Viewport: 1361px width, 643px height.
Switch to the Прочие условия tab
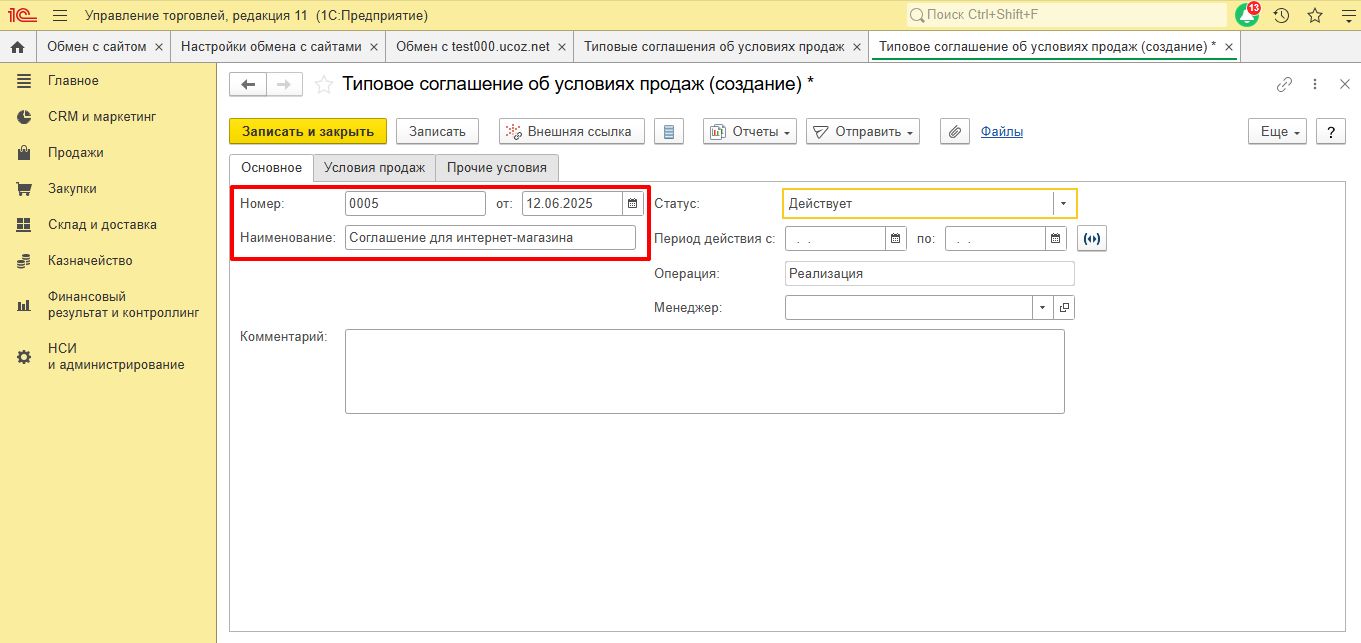tap(497, 168)
